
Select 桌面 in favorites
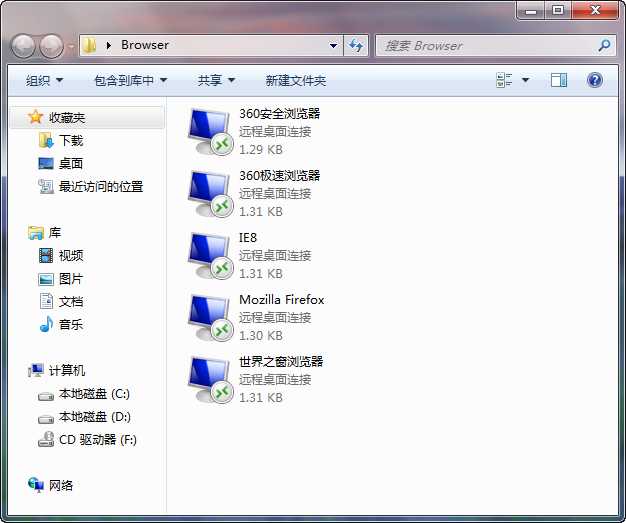pos(71,164)
